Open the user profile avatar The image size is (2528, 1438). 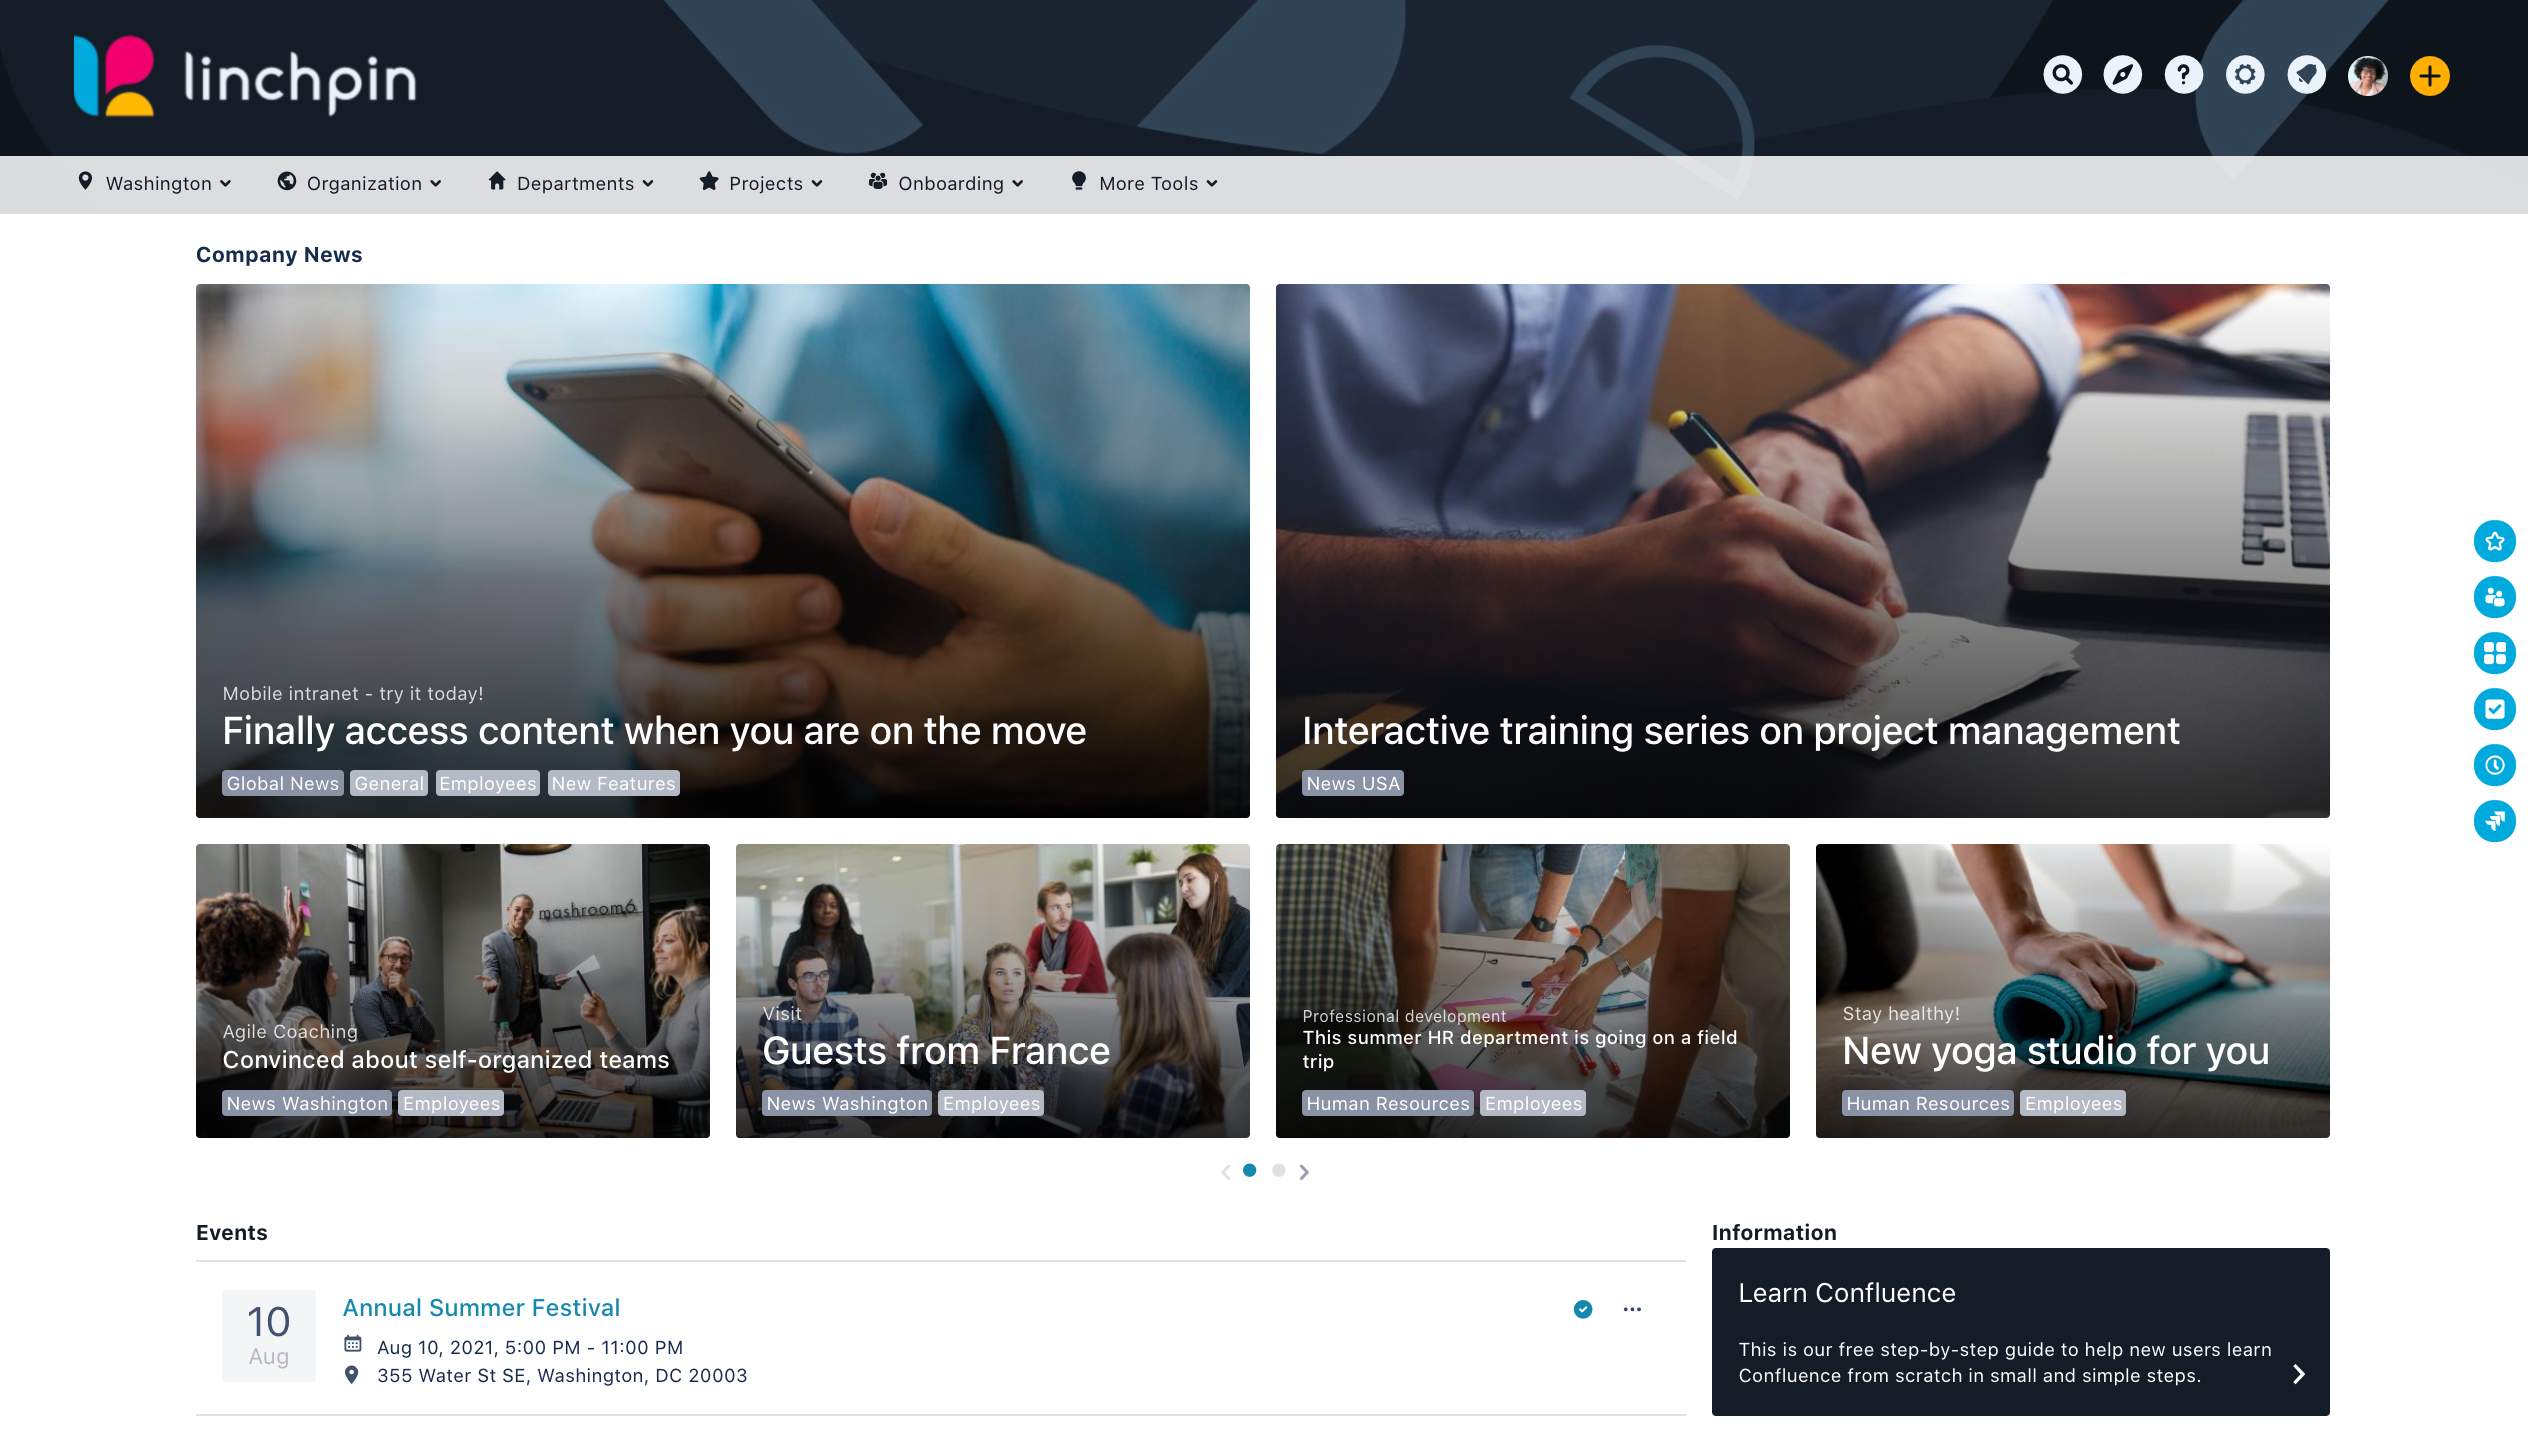(x=2368, y=75)
